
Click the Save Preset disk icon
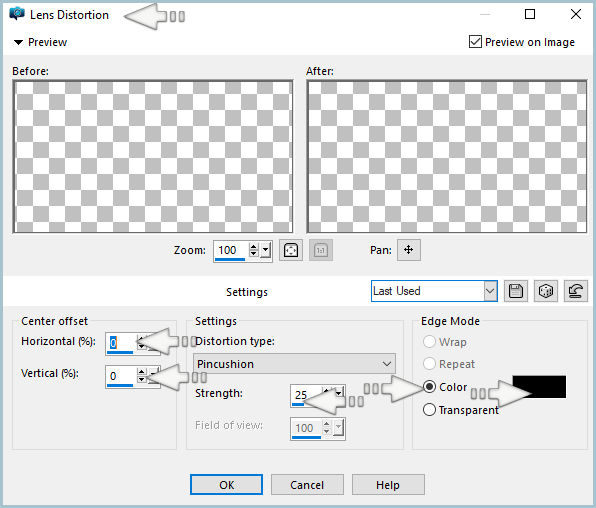(x=515, y=291)
